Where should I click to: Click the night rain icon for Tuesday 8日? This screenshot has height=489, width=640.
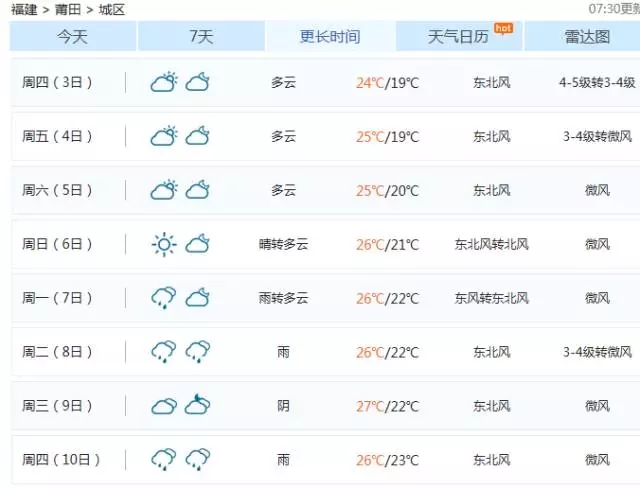197,351
